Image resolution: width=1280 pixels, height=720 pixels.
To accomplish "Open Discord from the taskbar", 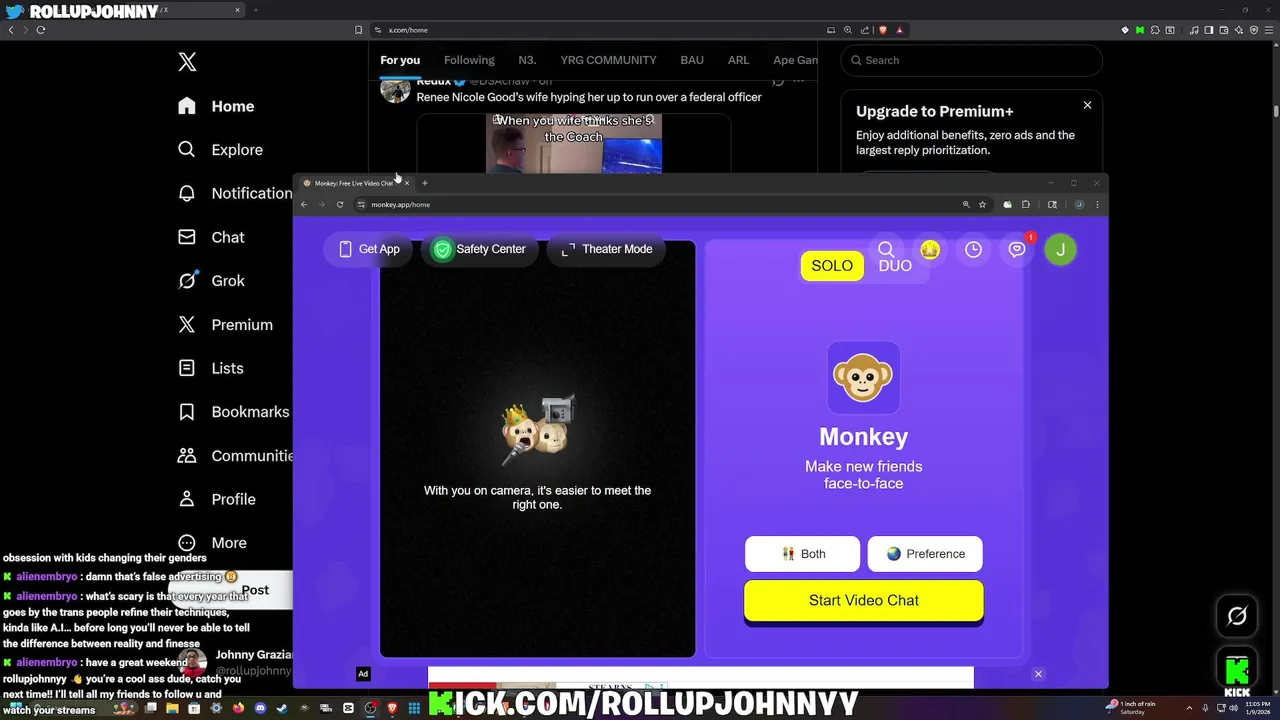I will pyautogui.click(x=261, y=709).
